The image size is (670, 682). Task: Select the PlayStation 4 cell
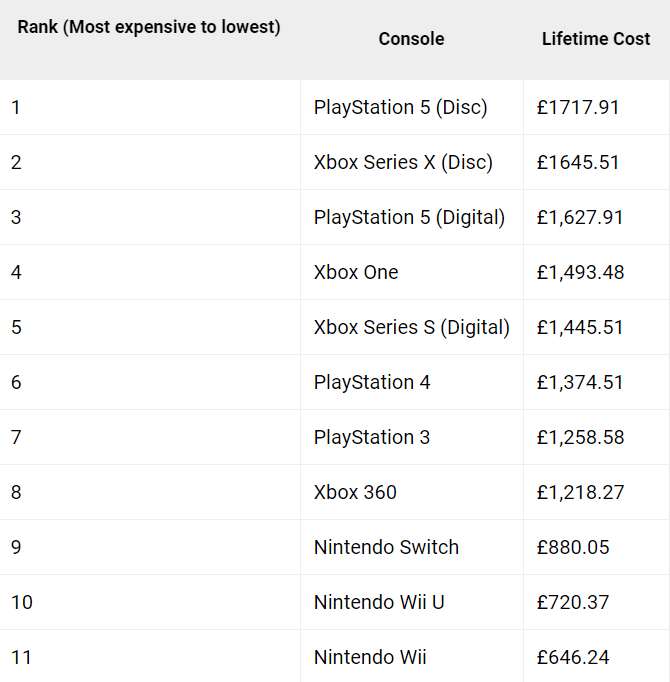point(372,382)
